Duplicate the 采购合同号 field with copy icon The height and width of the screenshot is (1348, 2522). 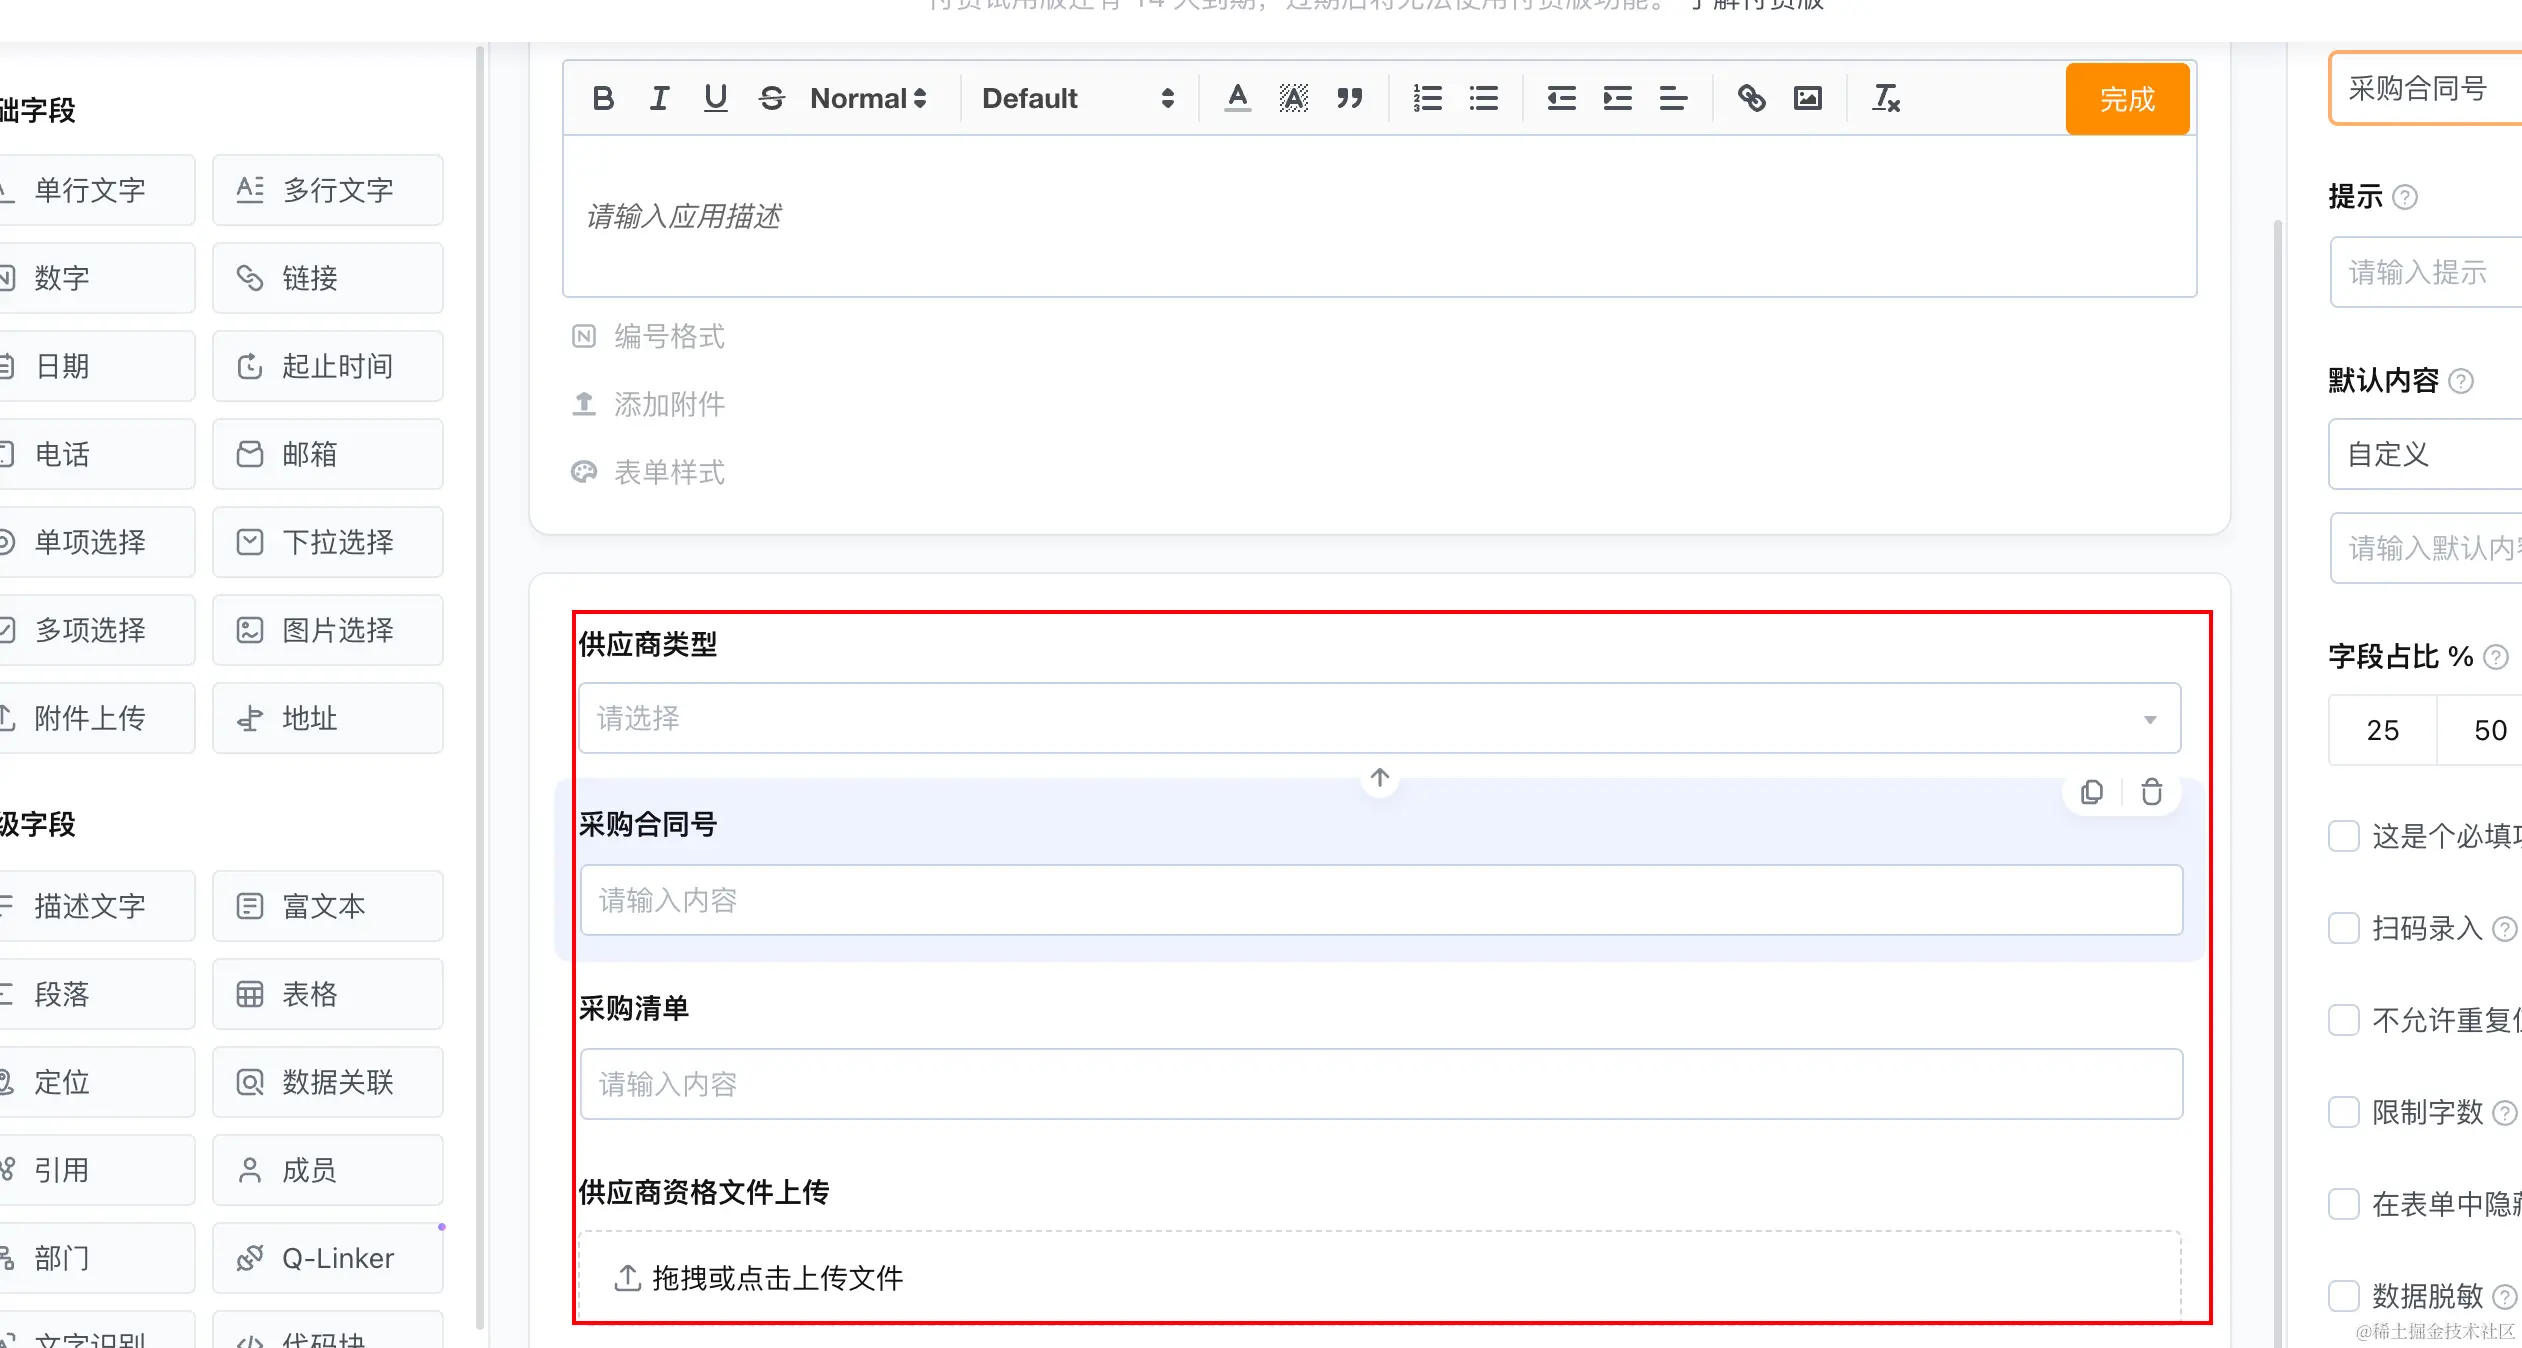point(2091,793)
